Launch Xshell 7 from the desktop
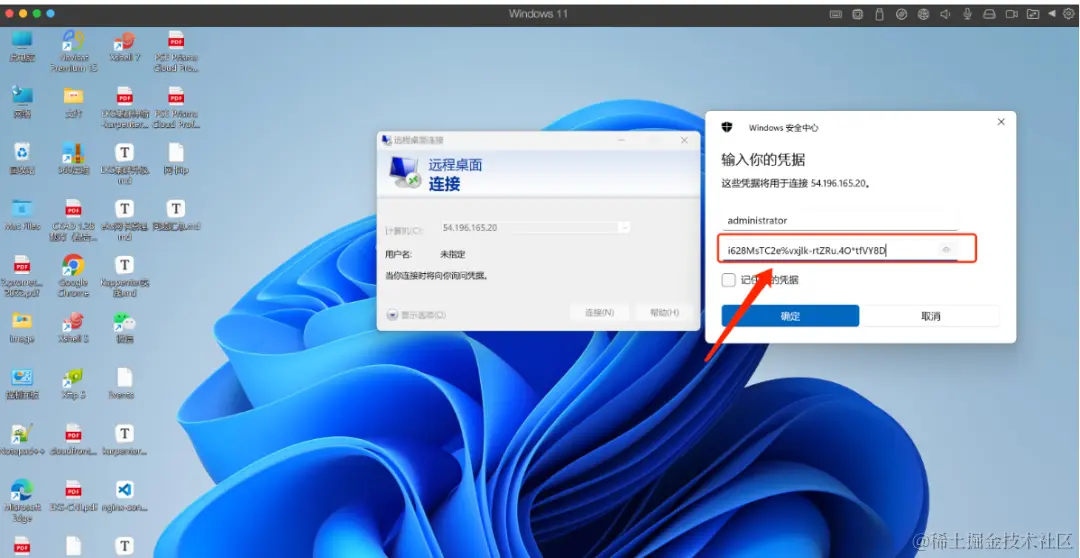The height and width of the screenshot is (558, 1080). (x=124, y=47)
